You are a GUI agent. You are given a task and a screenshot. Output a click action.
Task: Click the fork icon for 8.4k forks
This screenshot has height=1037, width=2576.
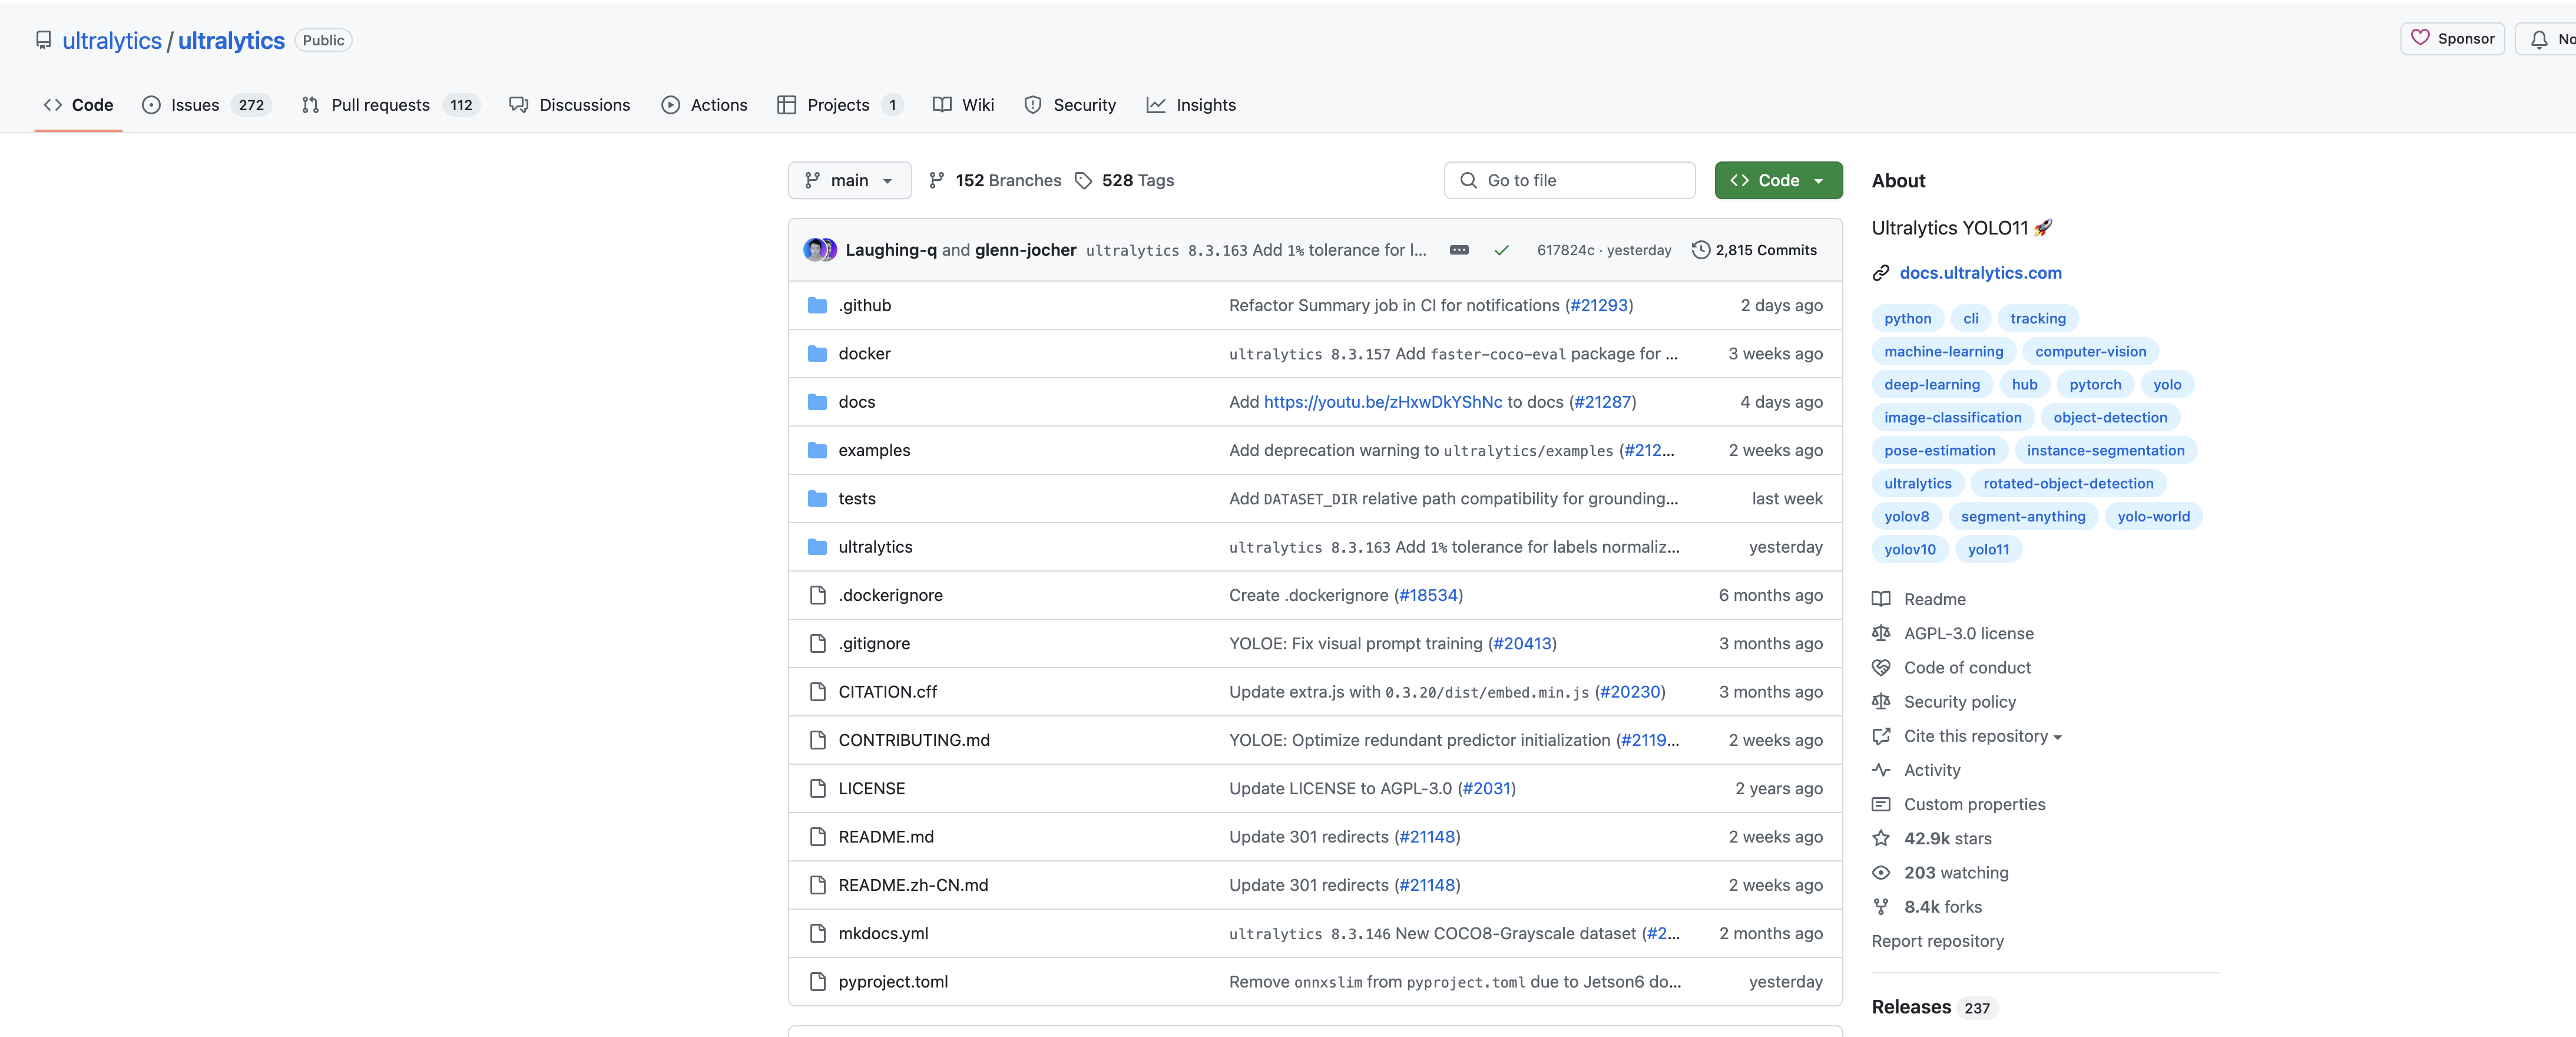pos(1881,907)
